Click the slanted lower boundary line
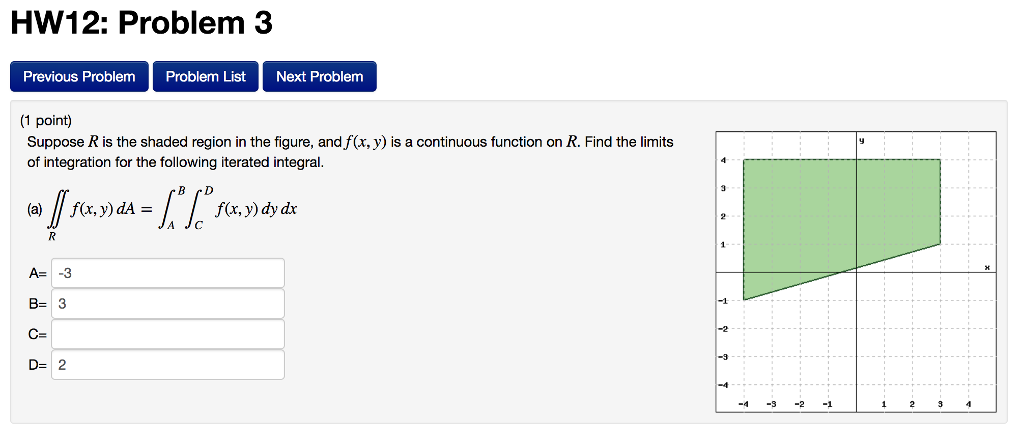 (x=842, y=272)
